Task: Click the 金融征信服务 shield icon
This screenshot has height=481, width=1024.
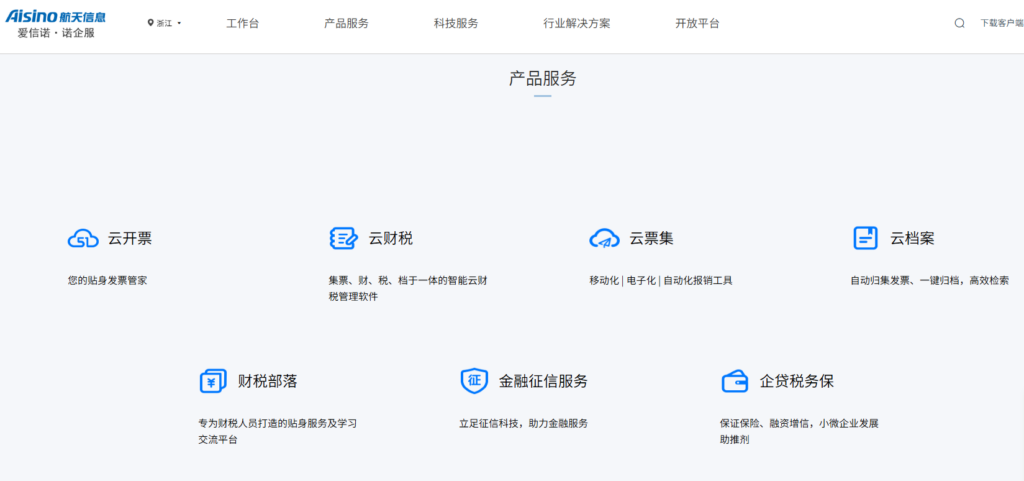Action: coord(474,381)
